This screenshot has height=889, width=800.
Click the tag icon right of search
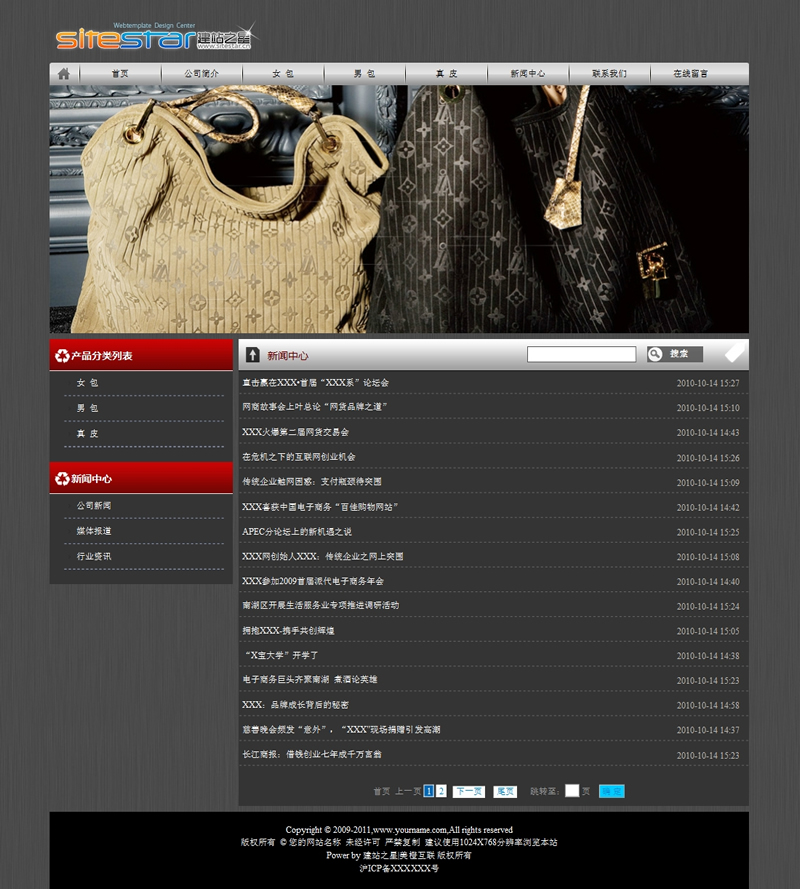[734, 354]
